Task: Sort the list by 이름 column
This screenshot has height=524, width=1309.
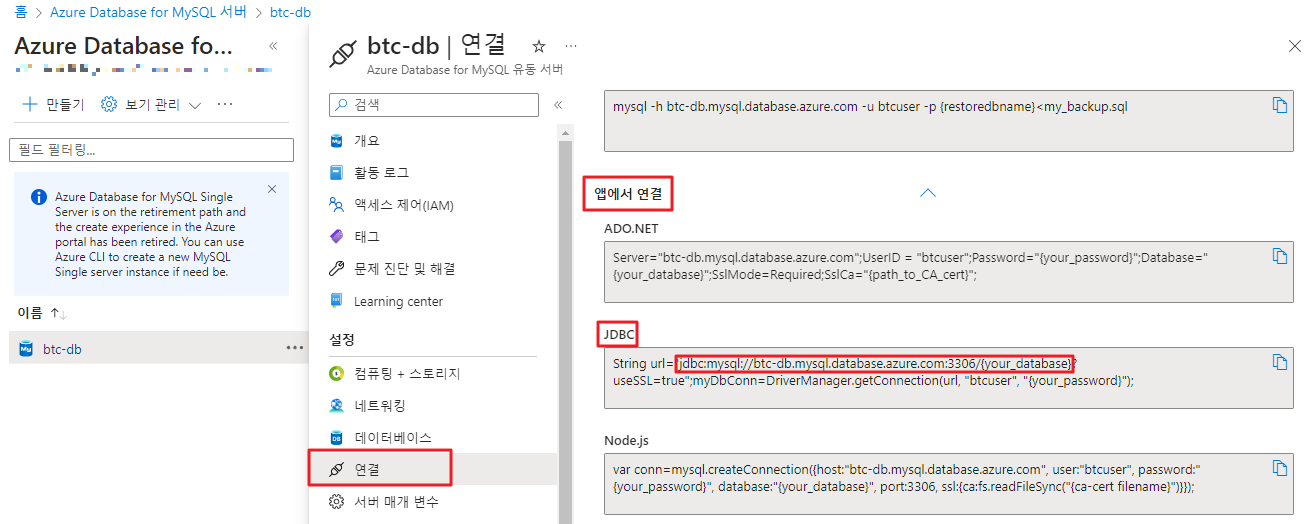Action: (x=42, y=314)
